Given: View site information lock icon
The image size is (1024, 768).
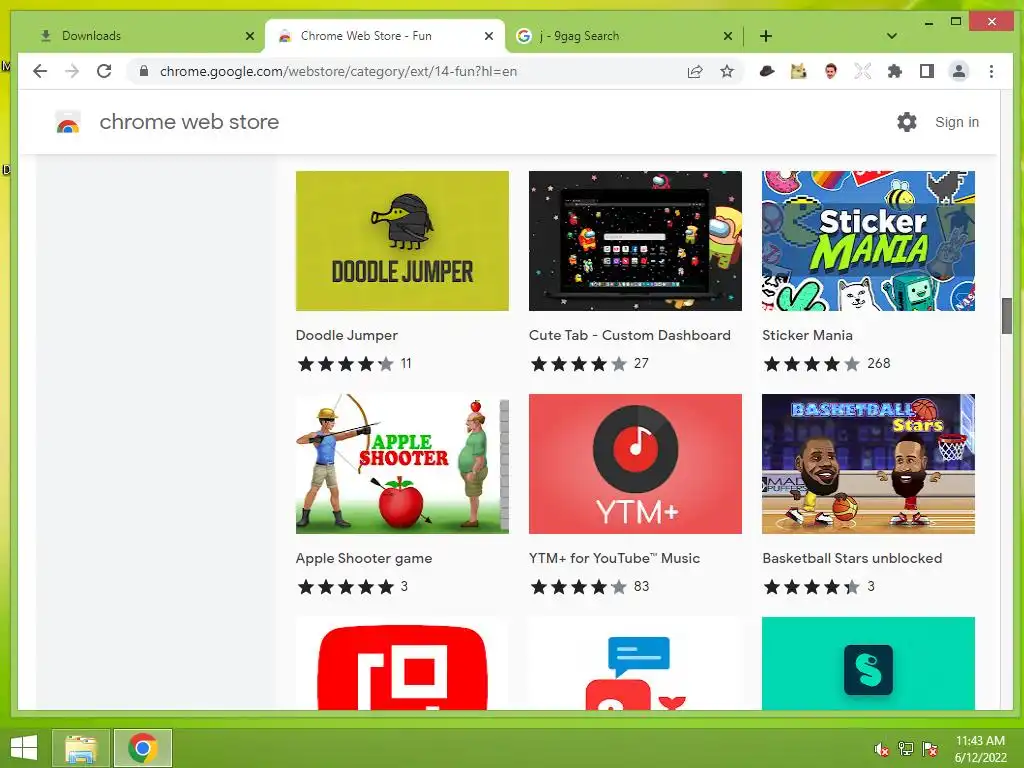Looking at the screenshot, I should click(144, 71).
